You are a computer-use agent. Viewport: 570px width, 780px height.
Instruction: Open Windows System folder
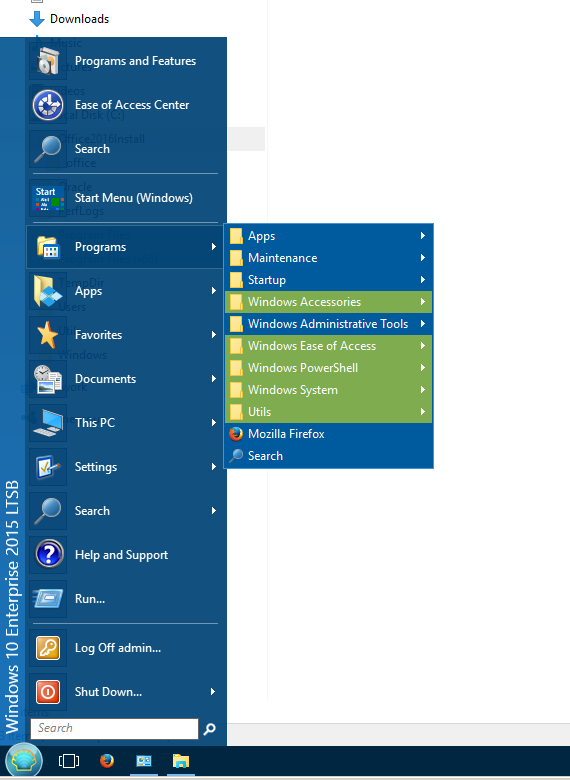point(329,390)
